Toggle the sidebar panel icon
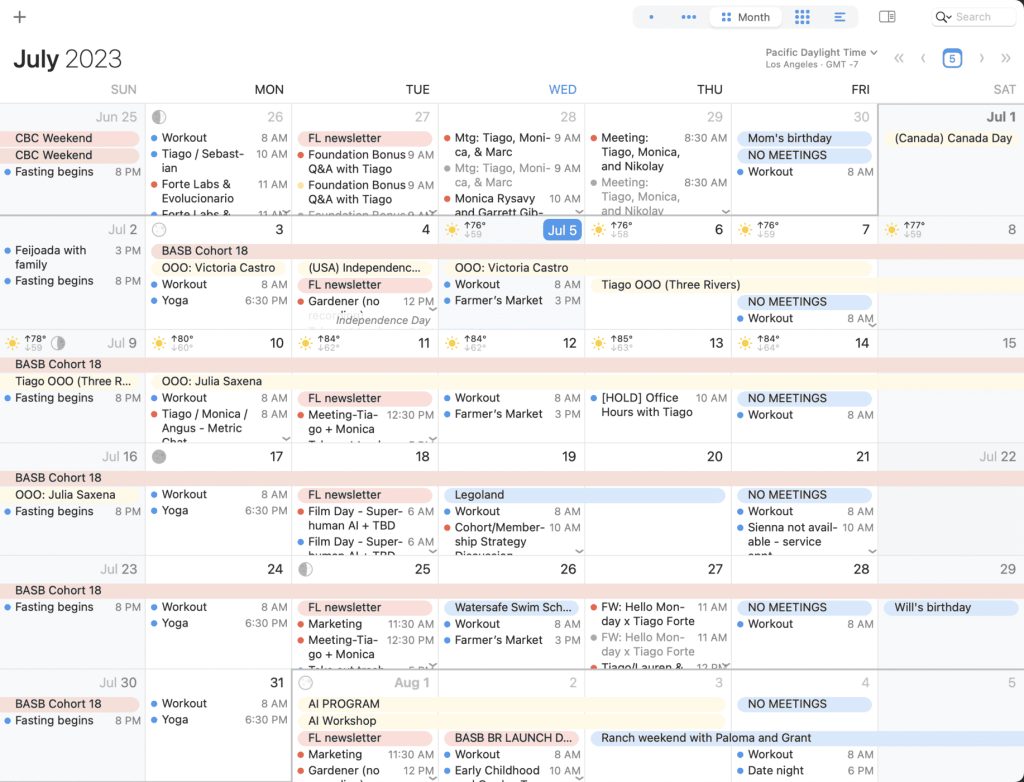 (x=887, y=17)
